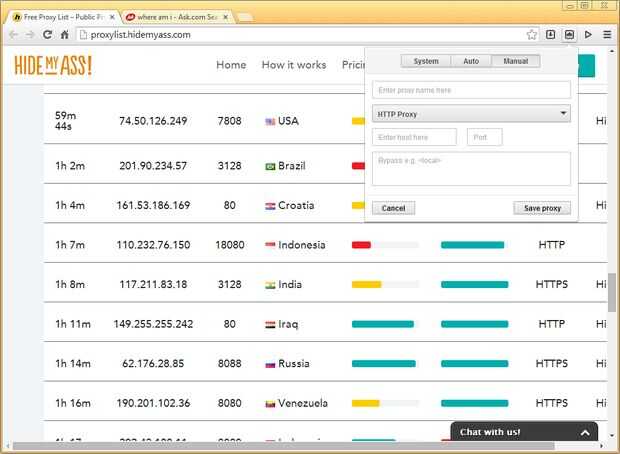Viewport: 620px width, 454px height.
Task: Click IP address 190.201.102.36
Action: [x=153, y=403]
